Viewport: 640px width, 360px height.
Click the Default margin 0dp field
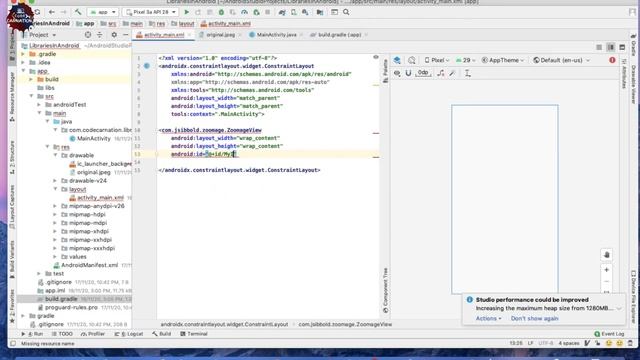pyautogui.click(x=423, y=73)
